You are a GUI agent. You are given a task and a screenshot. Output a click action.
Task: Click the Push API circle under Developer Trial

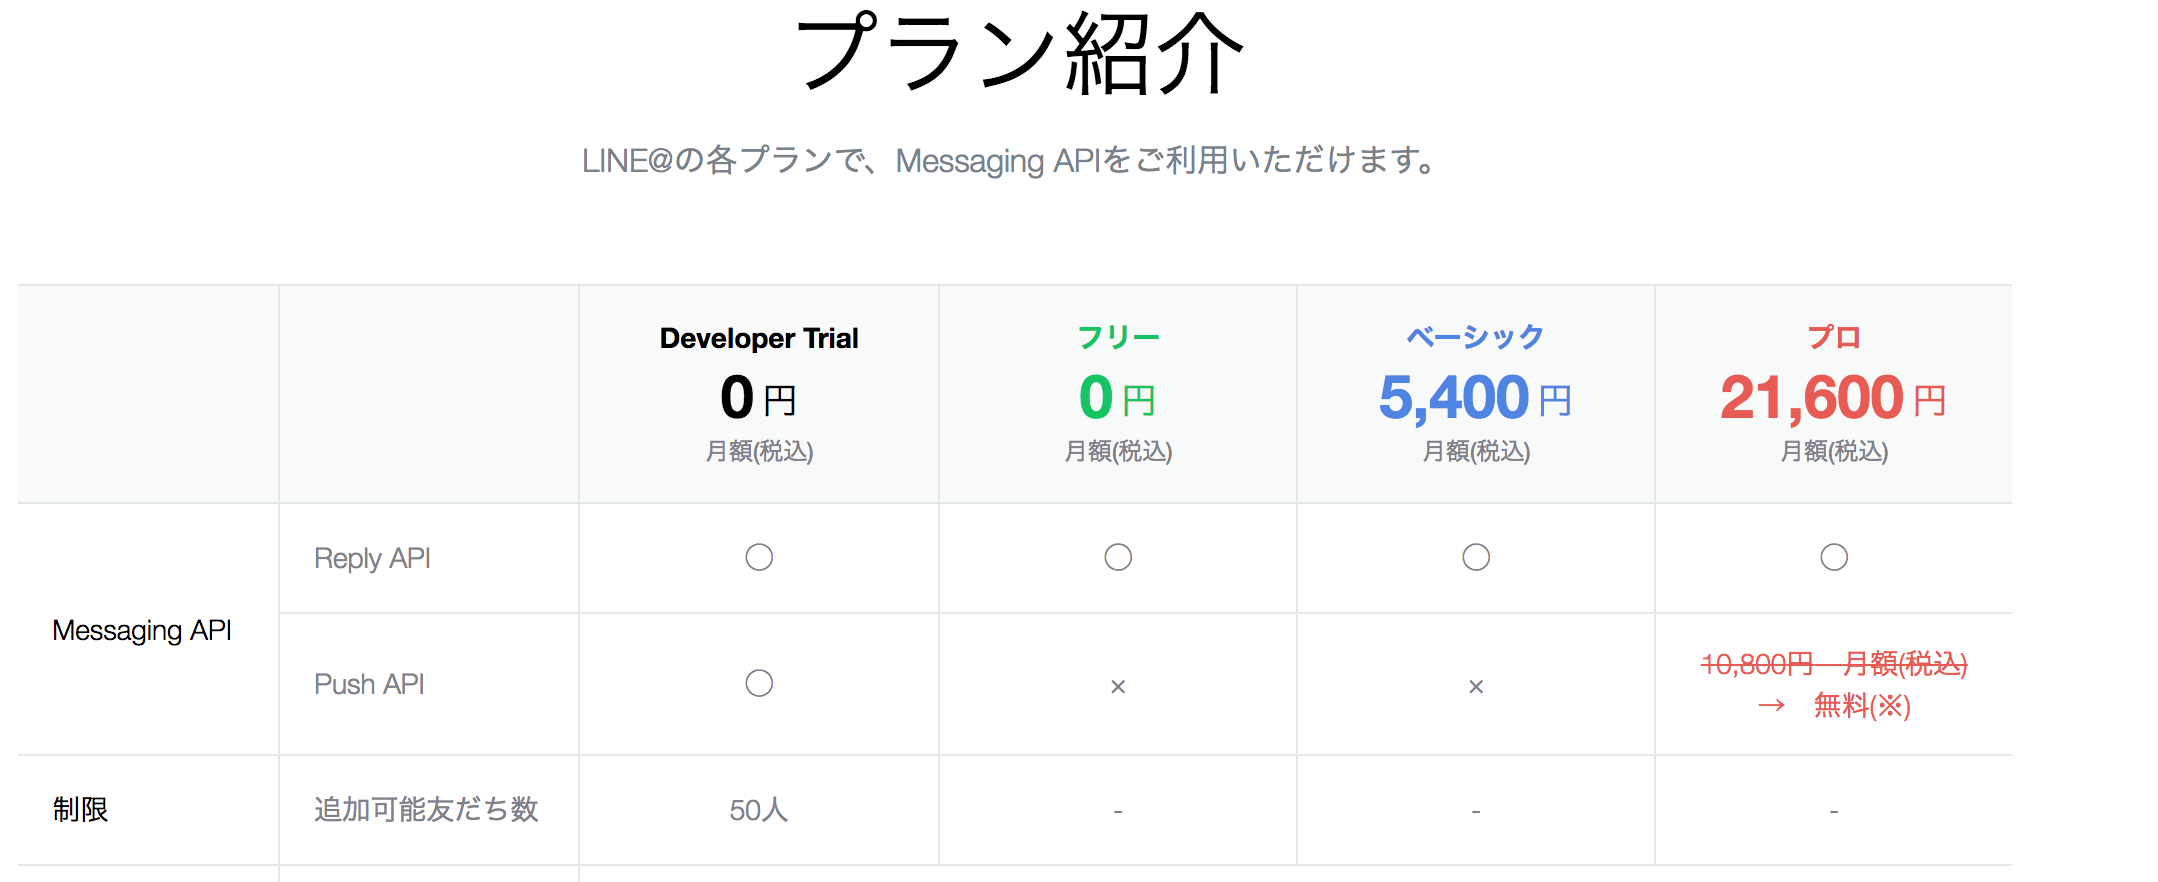[759, 683]
